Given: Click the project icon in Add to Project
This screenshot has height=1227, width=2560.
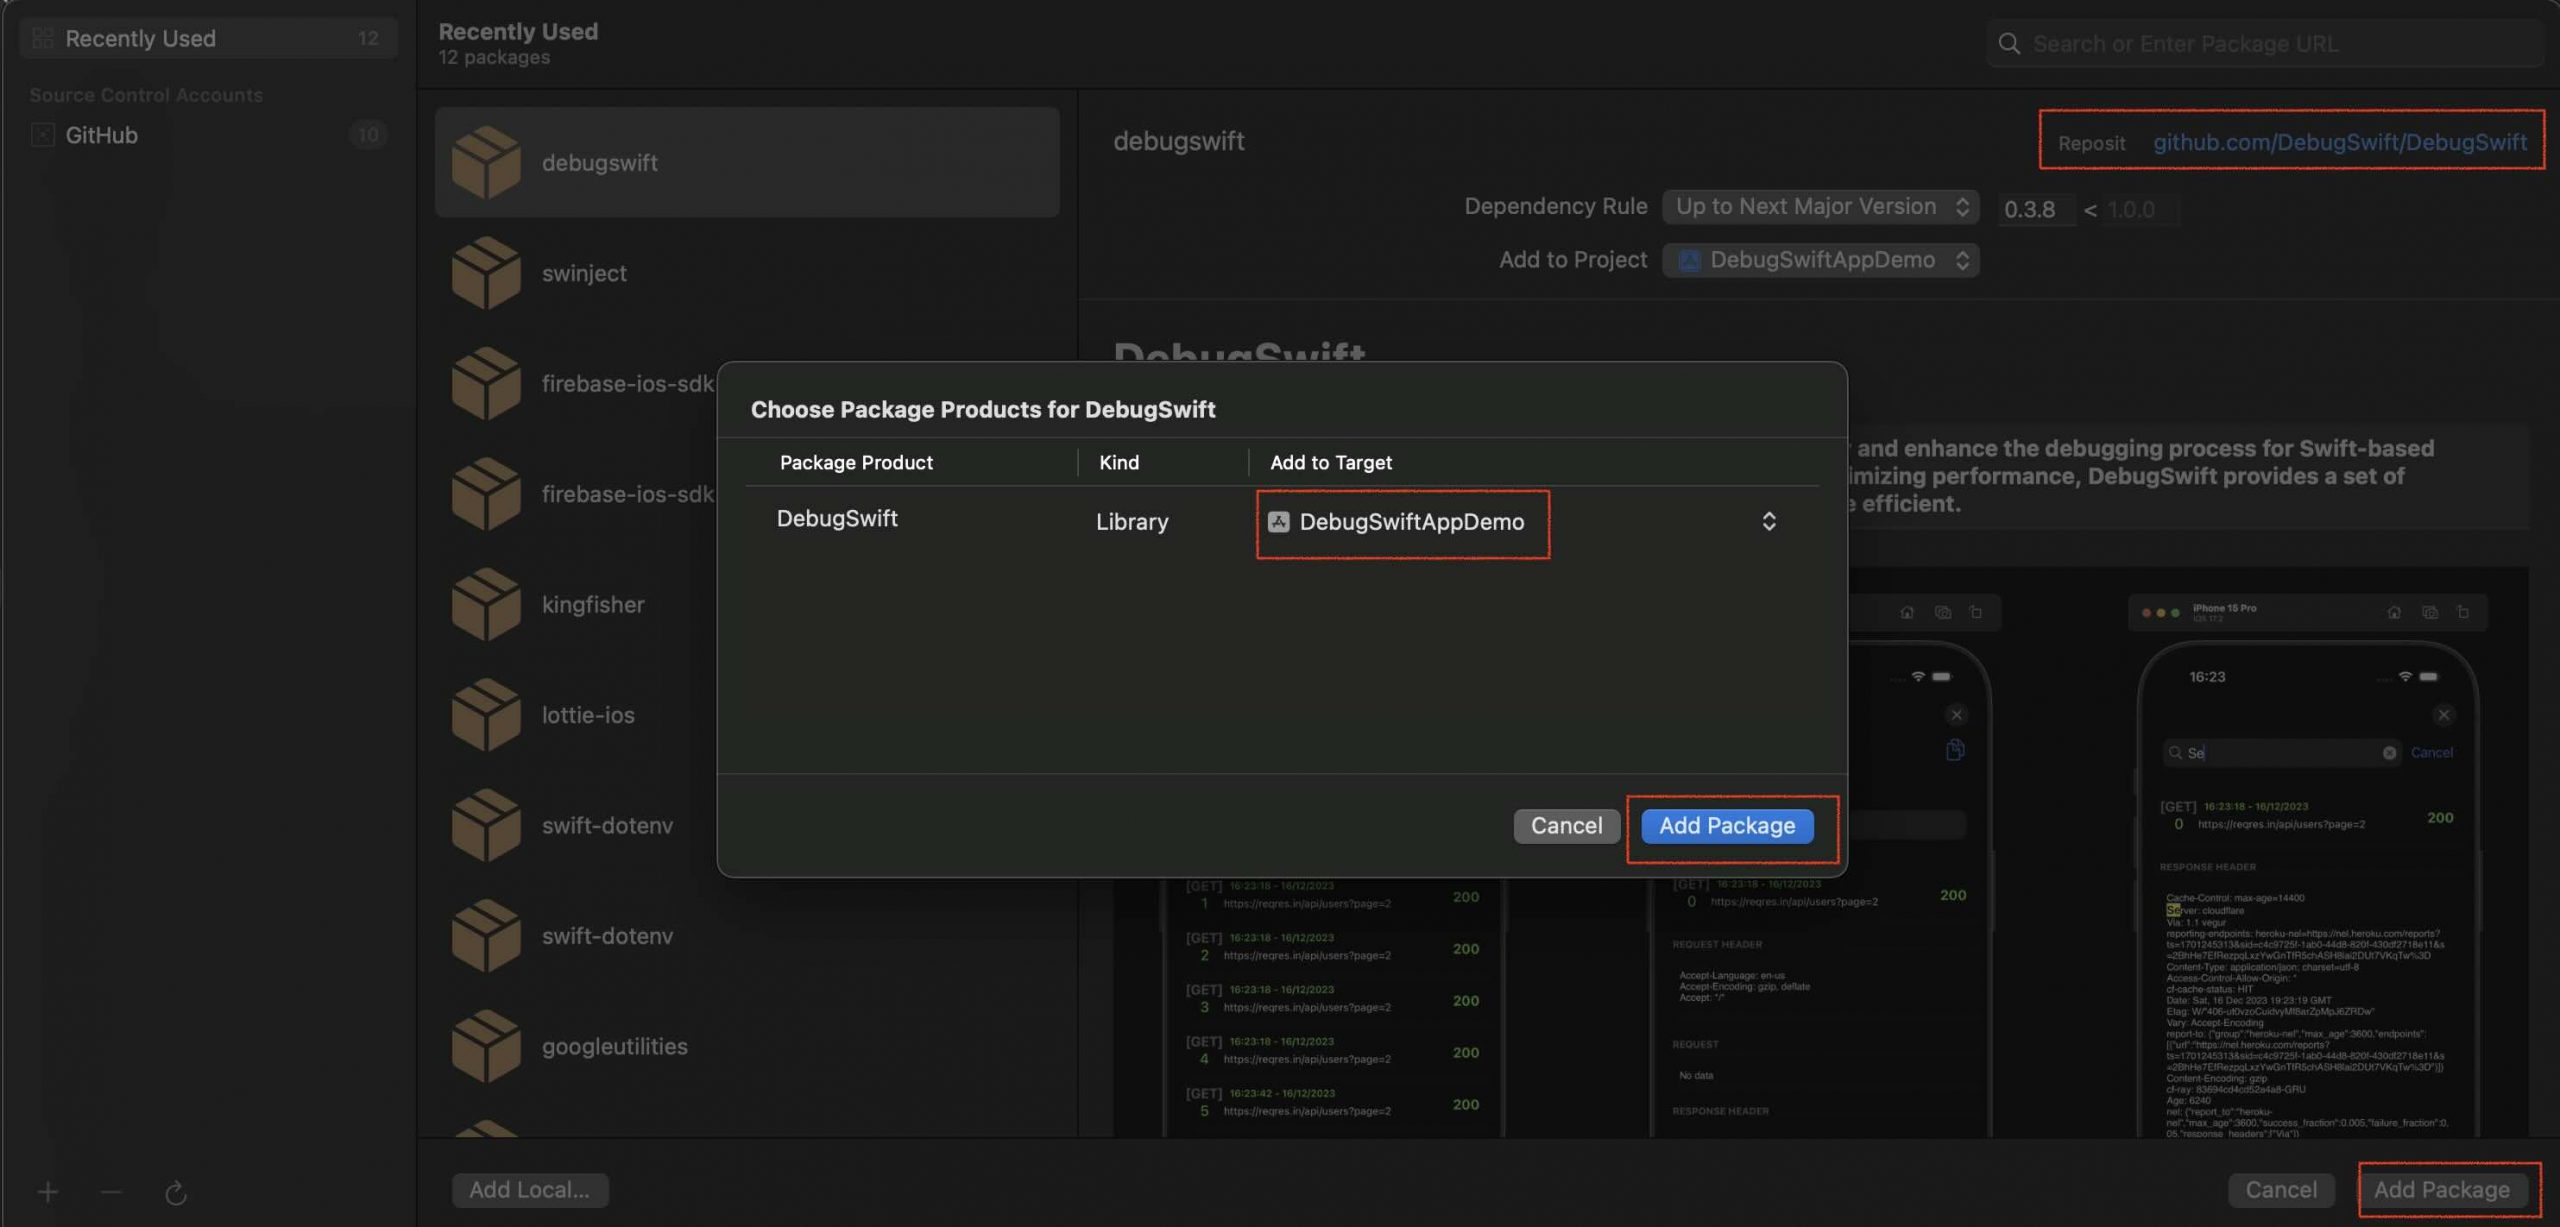Looking at the screenshot, I should click(1690, 260).
